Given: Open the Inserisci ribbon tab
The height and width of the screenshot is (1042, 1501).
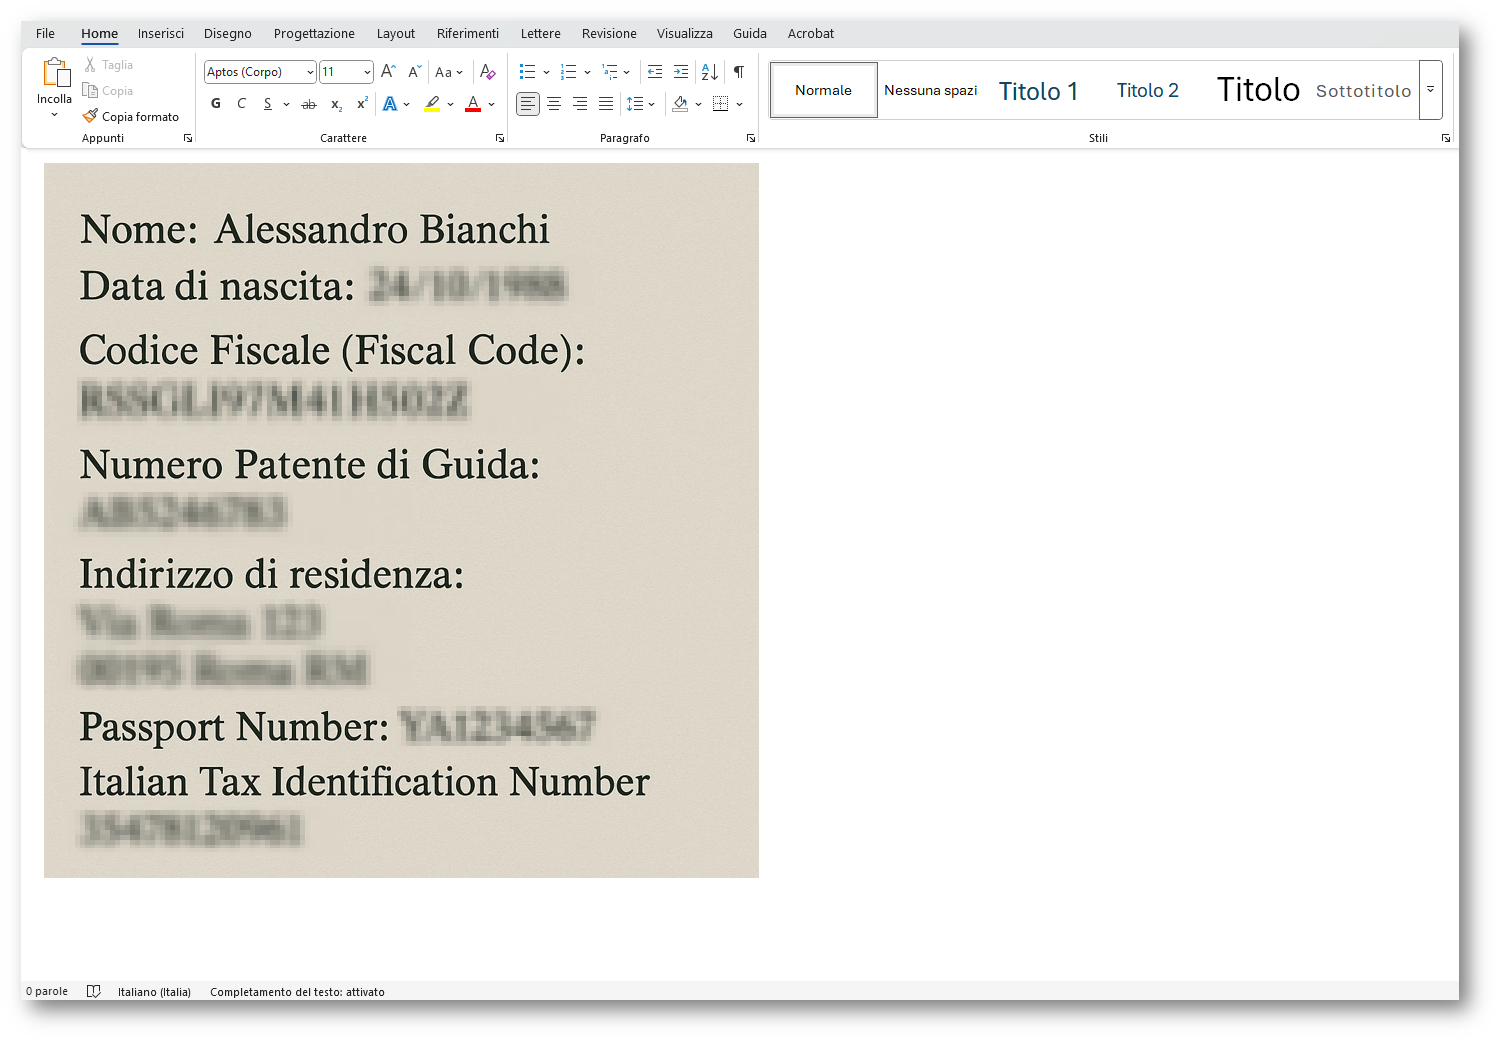Looking at the screenshot, I should pyautogui.click(x=161, y=34).
